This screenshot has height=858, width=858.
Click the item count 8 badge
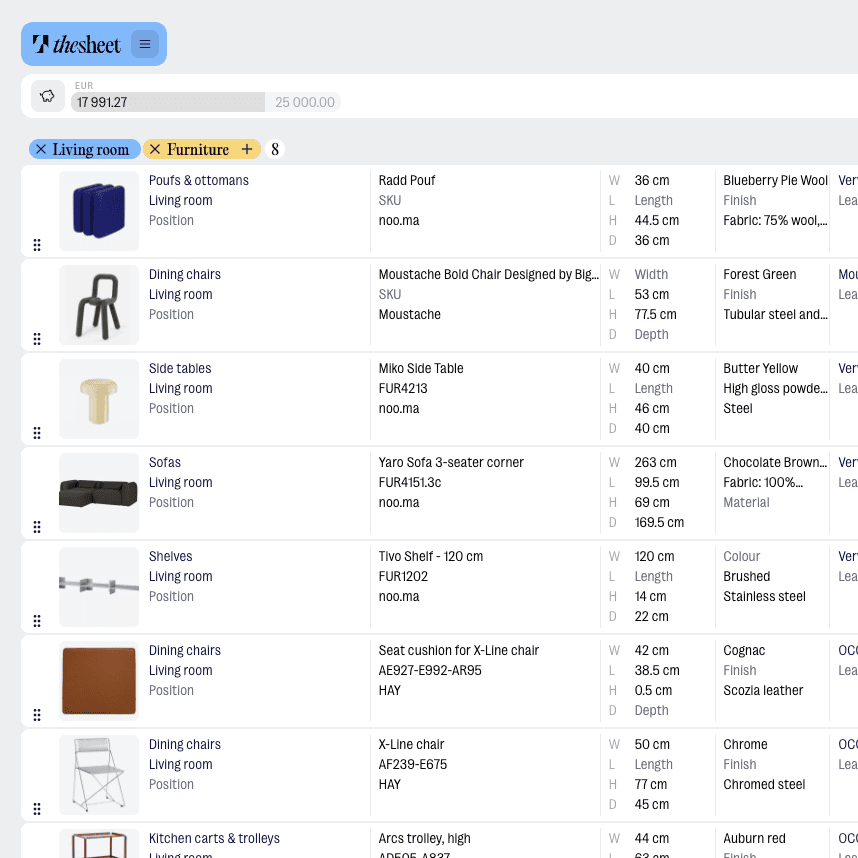pyautogui.click(x=275, y=149)
